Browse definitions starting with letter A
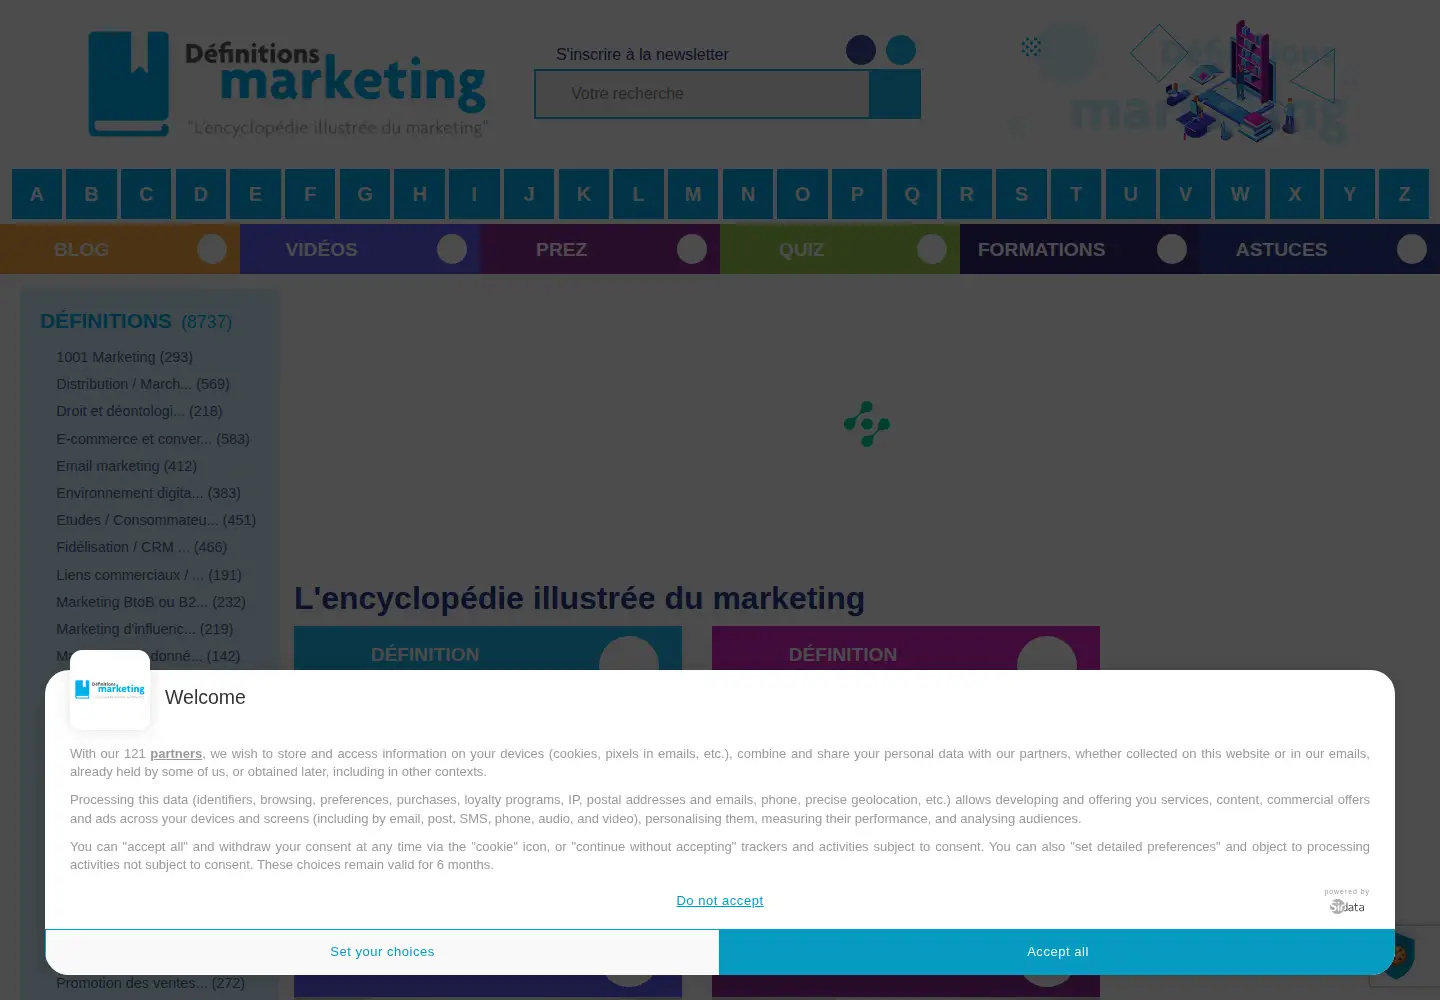The image size is (1440, 1000). (37, 194)
